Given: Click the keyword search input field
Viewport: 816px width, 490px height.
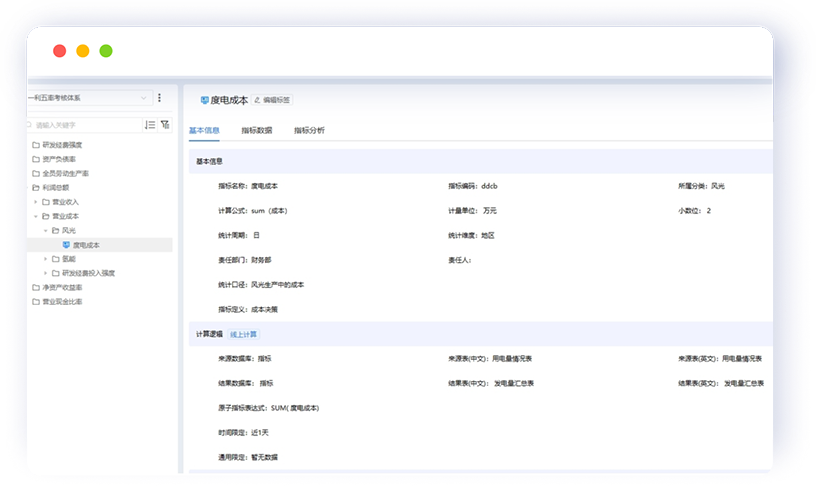Looking at the screenshot, I should [85, 125].
